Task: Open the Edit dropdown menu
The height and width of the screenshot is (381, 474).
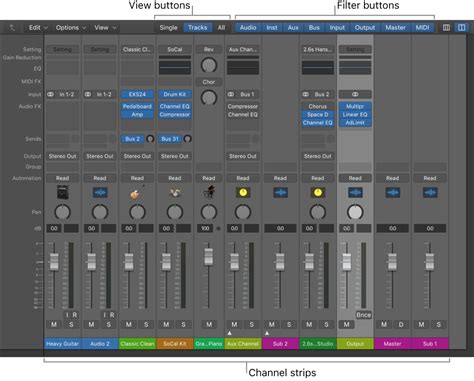Action: 38,28
